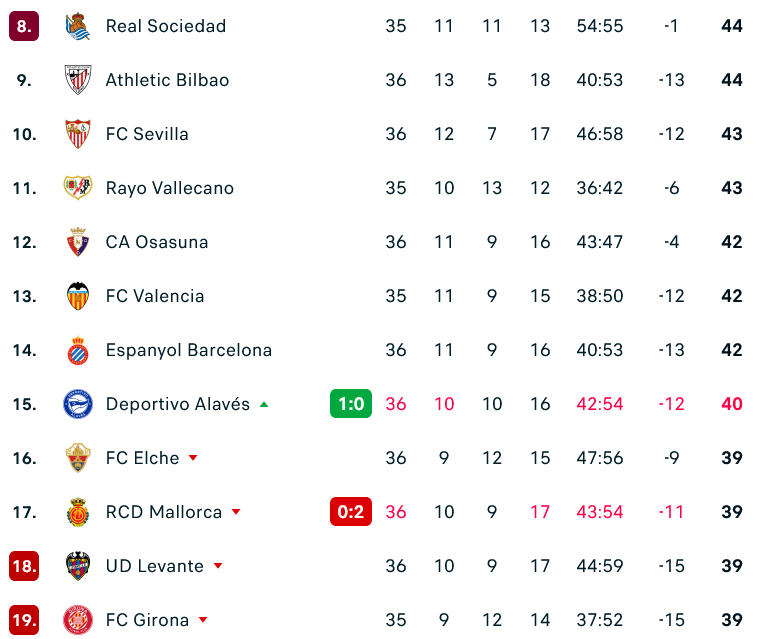The image size is (769, 639).
Task: Click the FC Girona club crest
Action: click(x=78, y=620)
